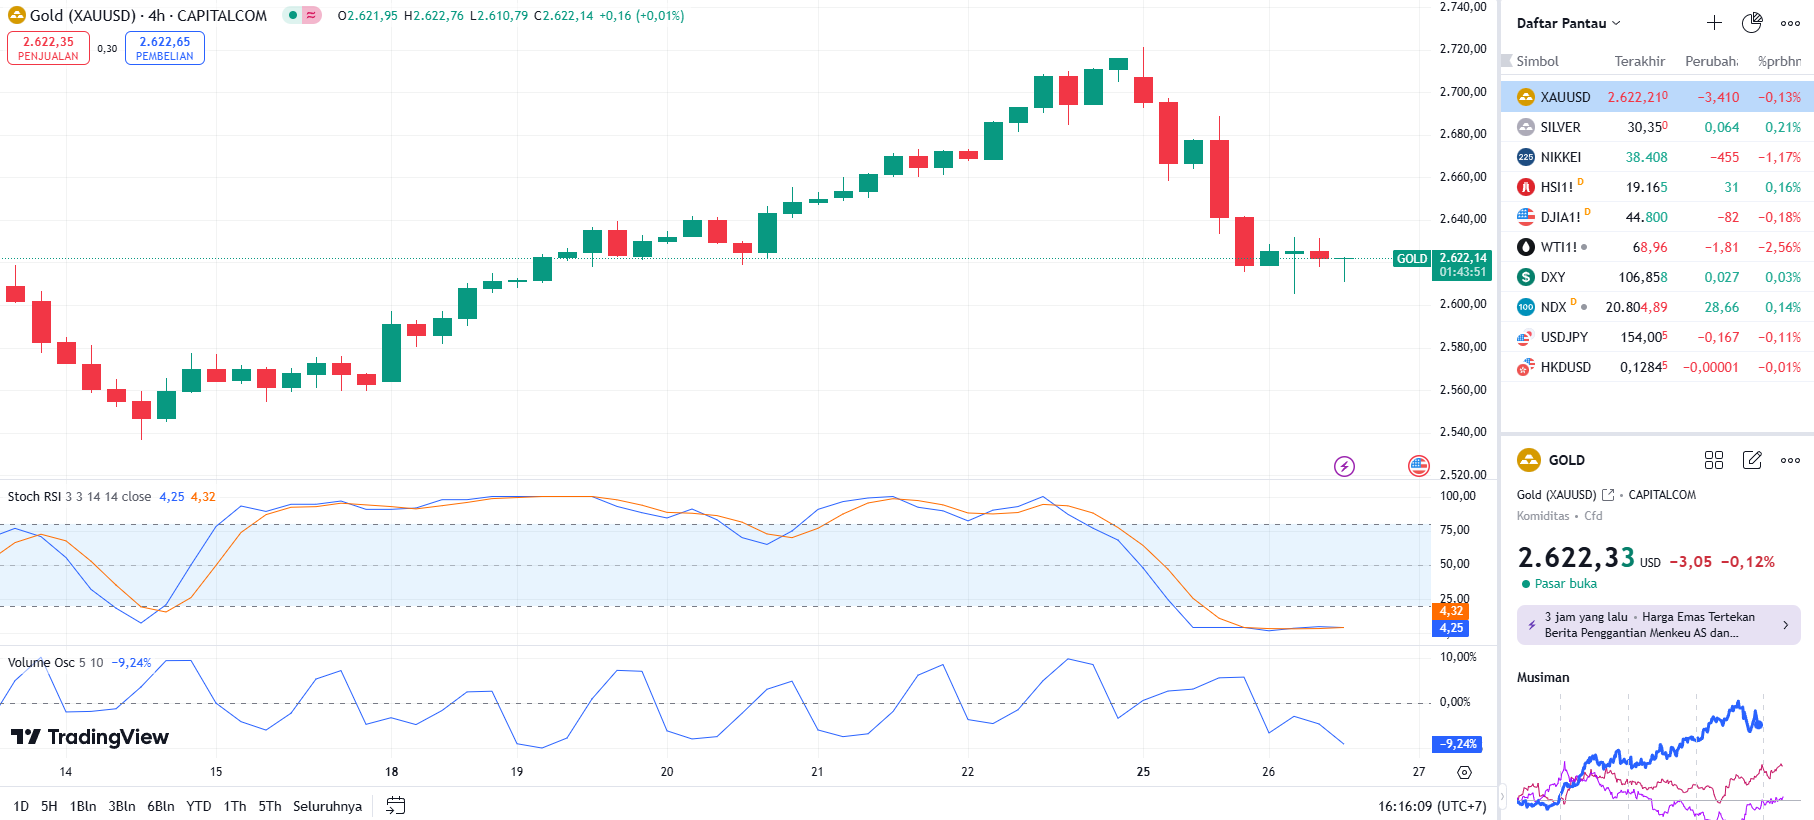Add a symbol to the watchlist
The width and height of the screenshot is (1814, 820).
(1714, 23)
